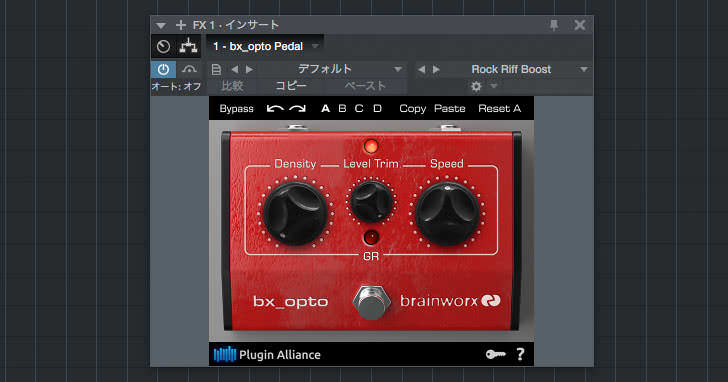The height and width of the screenshot is (382, 728).
Task: Stomp the metal footswitch on pedal
Action: point(370,302)
